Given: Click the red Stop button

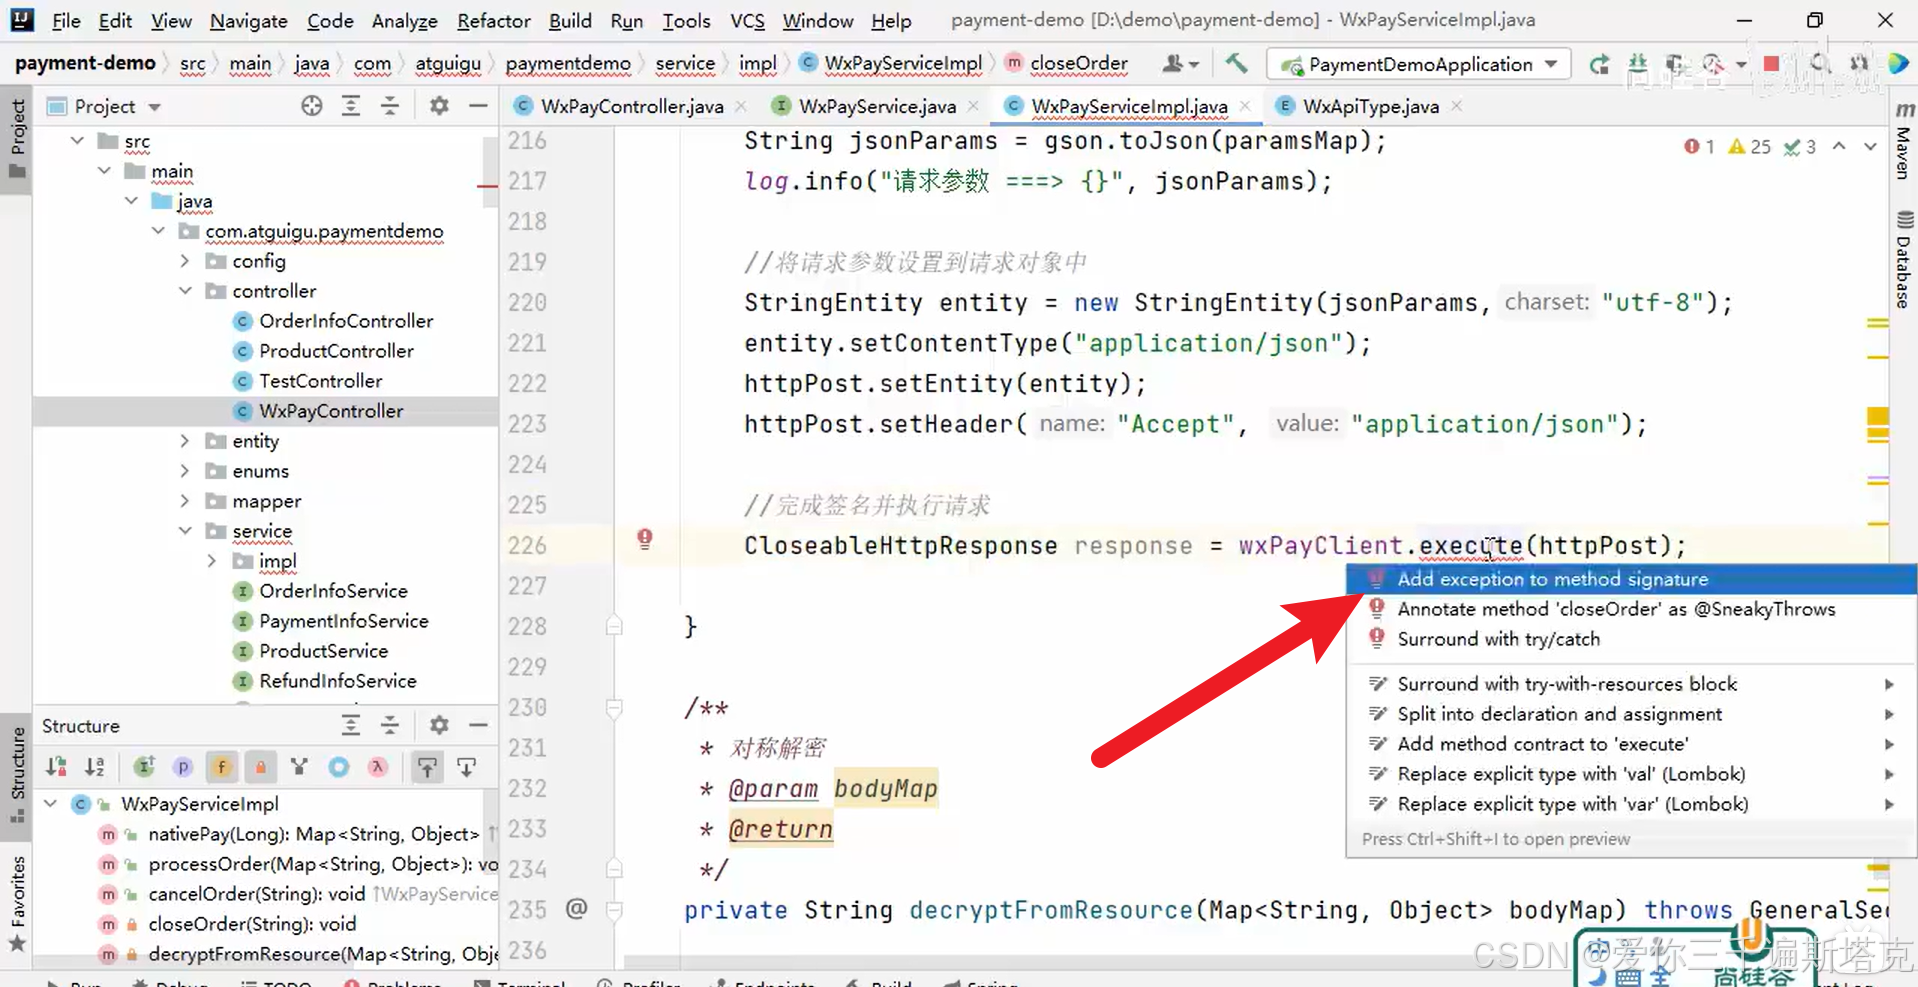Looking at the screenshot, I should [1771, 64].
